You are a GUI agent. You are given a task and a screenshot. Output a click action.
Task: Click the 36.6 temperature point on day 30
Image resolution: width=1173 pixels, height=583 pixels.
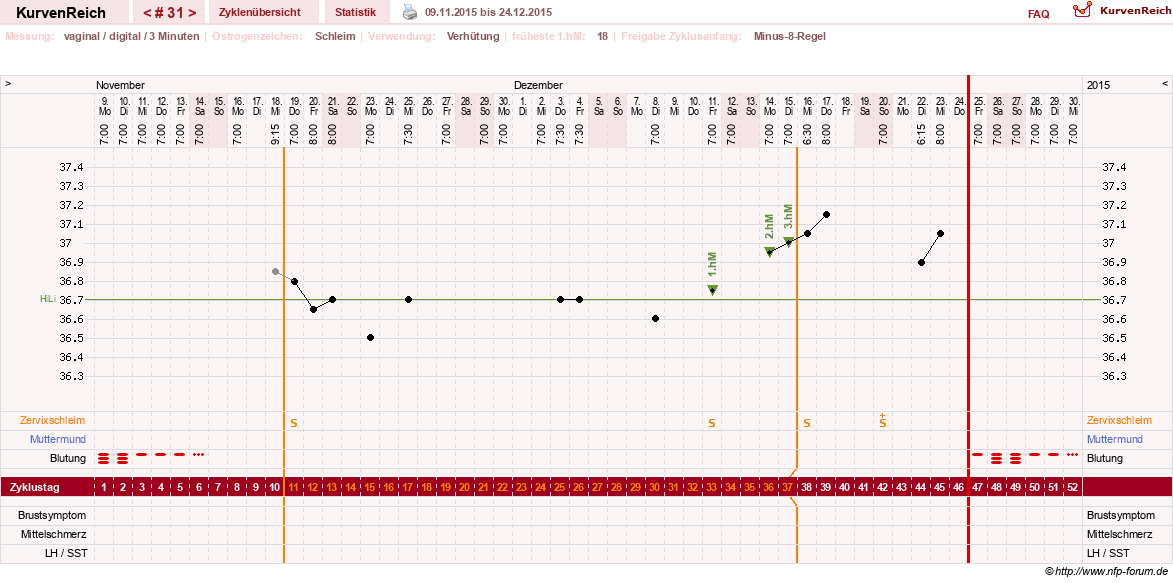coord(655,319)
